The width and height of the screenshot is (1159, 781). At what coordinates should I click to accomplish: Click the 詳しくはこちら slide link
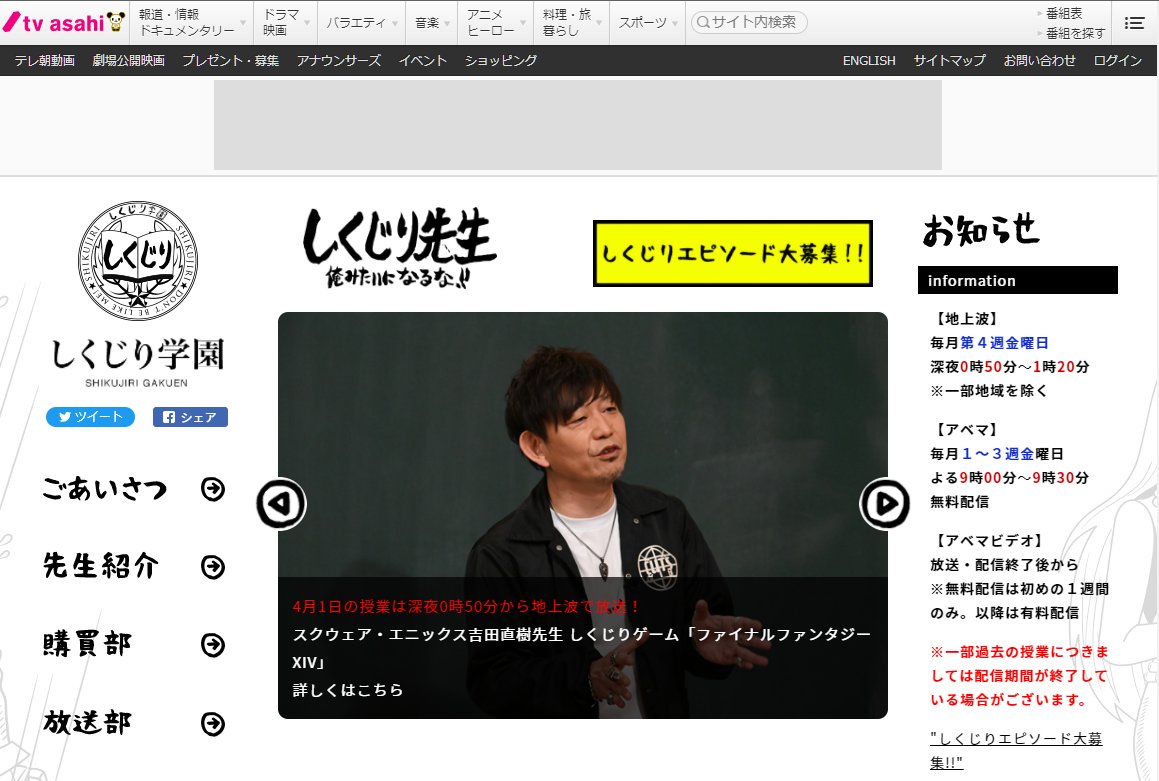pyautogui.click(x=348, y=690)
